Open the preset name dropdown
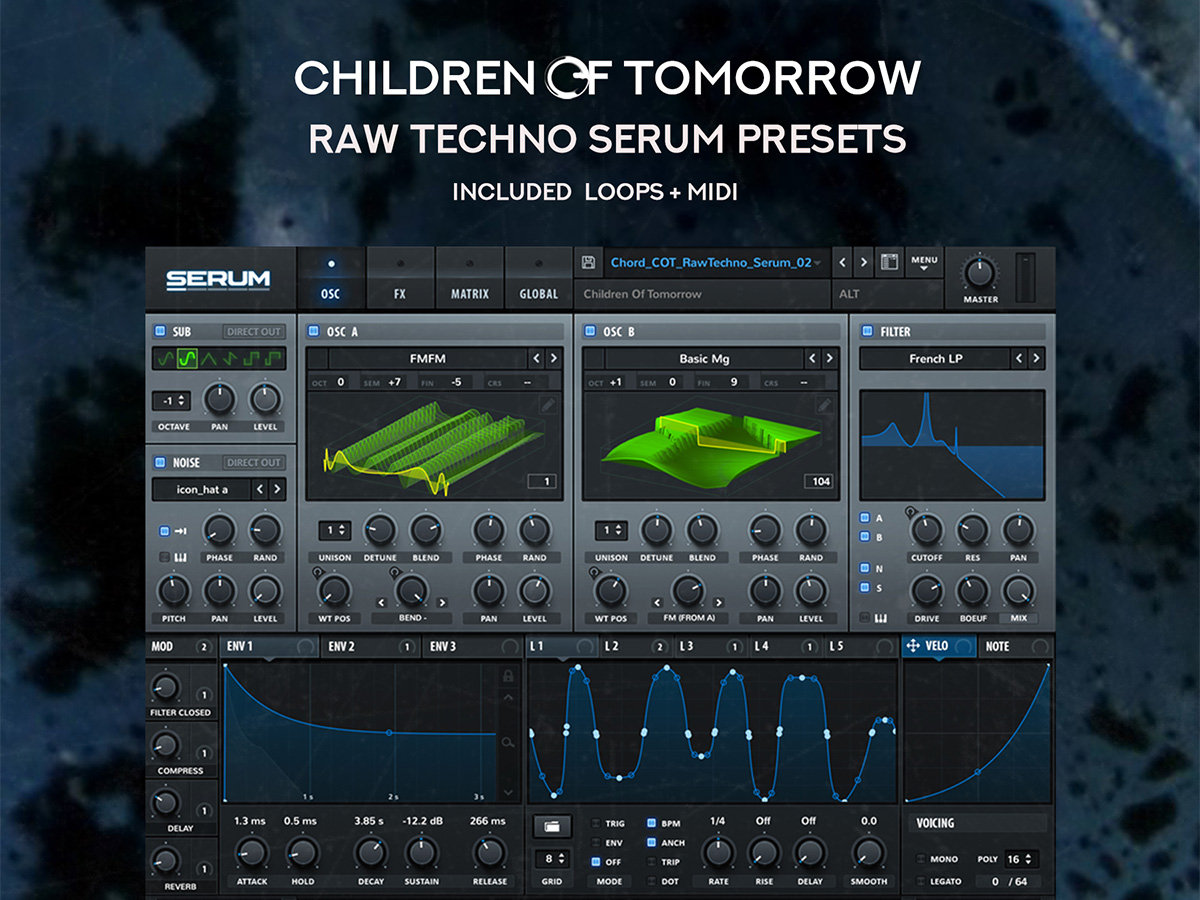This screenshot has width=1200, height=900. (817, 263)
